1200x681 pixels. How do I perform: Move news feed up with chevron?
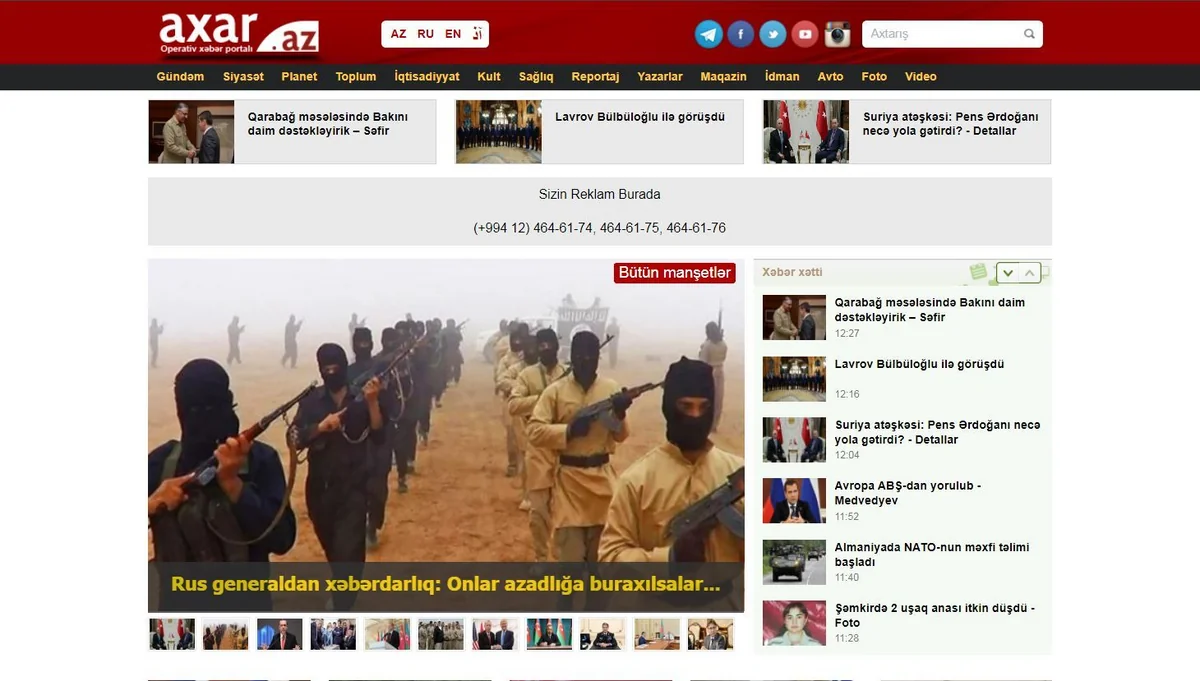tap(1031, 272)
